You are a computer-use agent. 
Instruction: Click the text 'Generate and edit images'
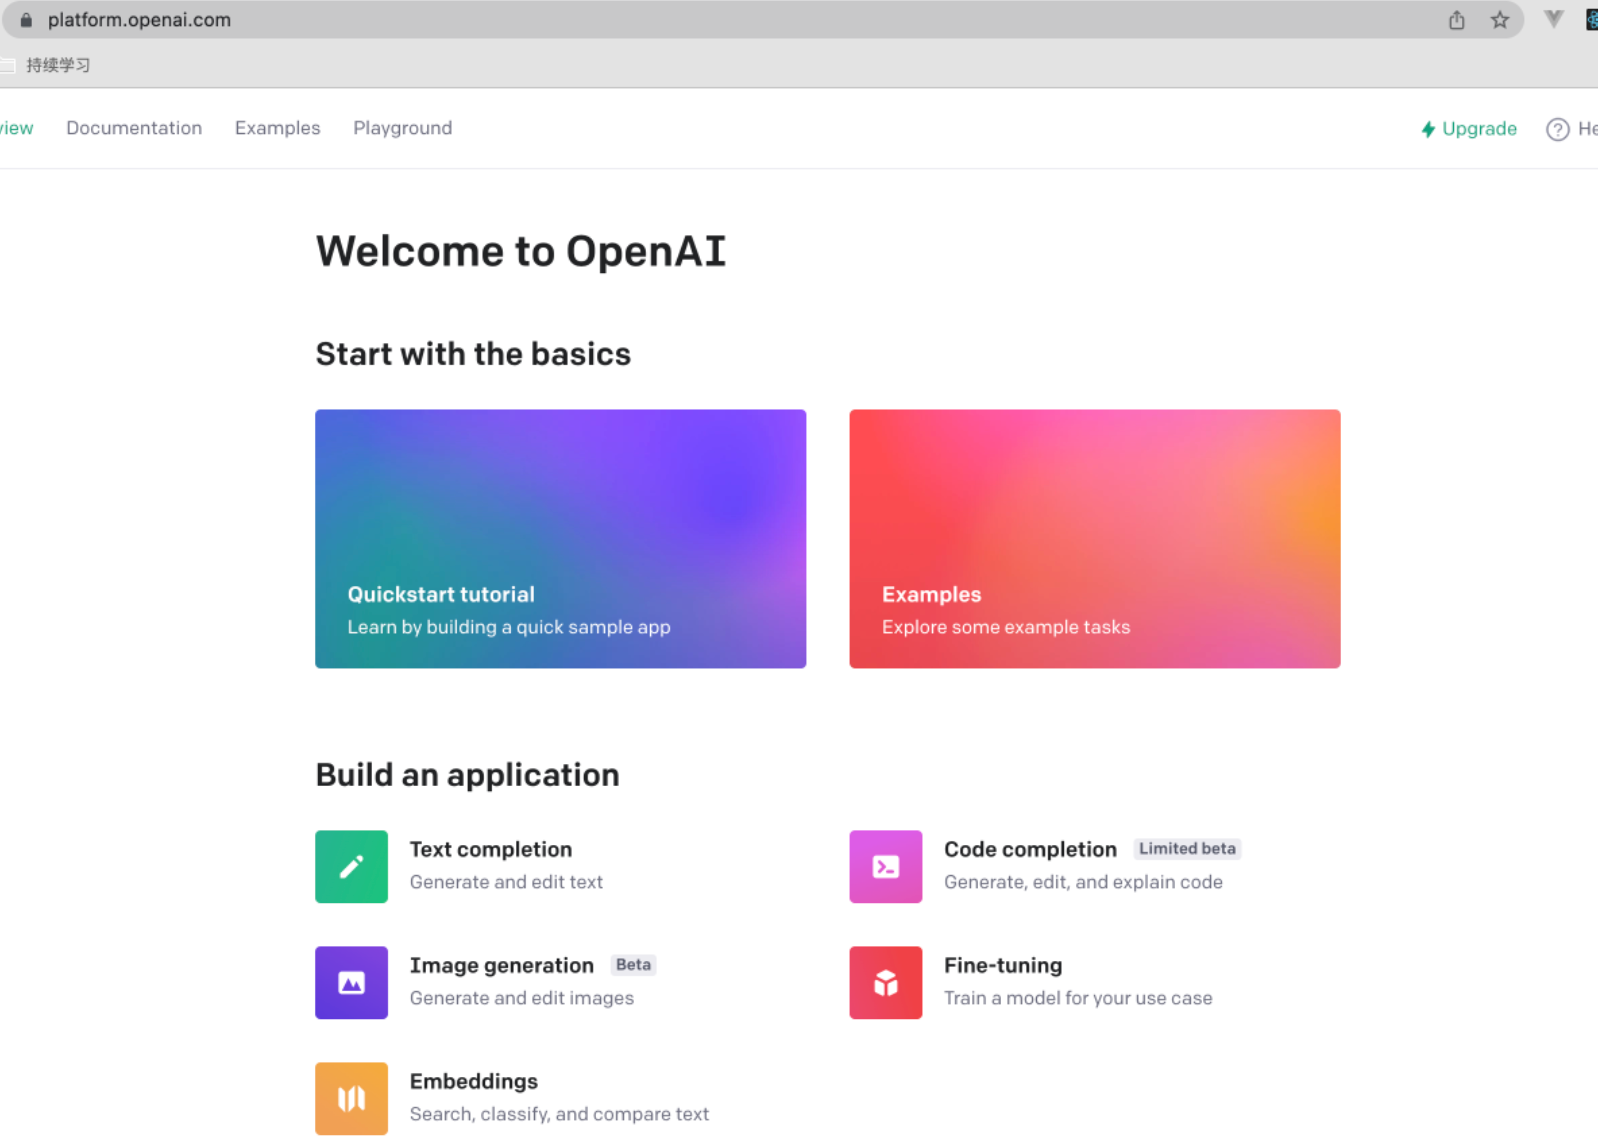522,998
